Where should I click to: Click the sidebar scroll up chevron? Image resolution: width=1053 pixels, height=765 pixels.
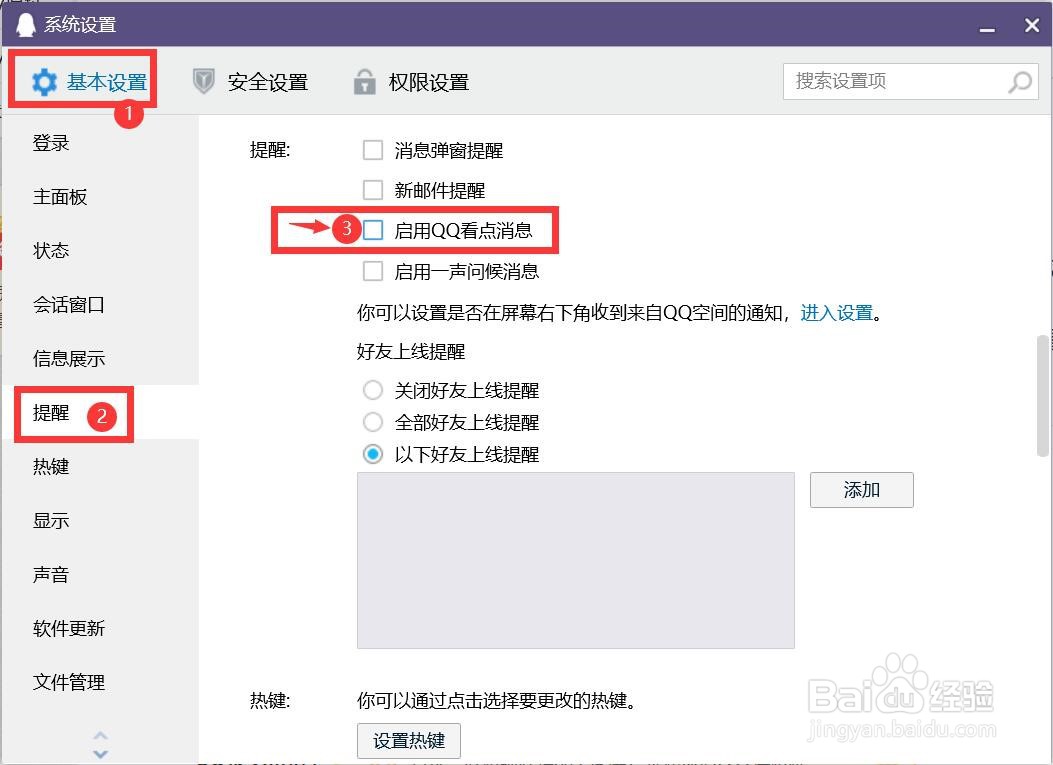pyautogui.click(x=100, y=735)
